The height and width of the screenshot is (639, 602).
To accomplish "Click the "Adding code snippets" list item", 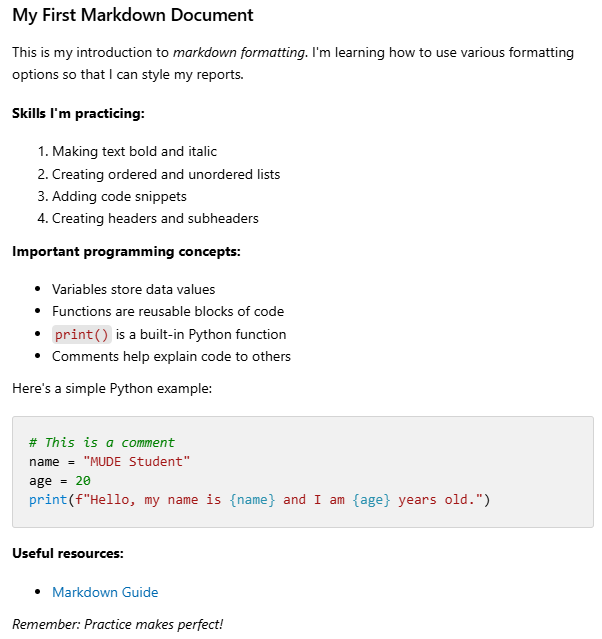I will tap(119, 196).
